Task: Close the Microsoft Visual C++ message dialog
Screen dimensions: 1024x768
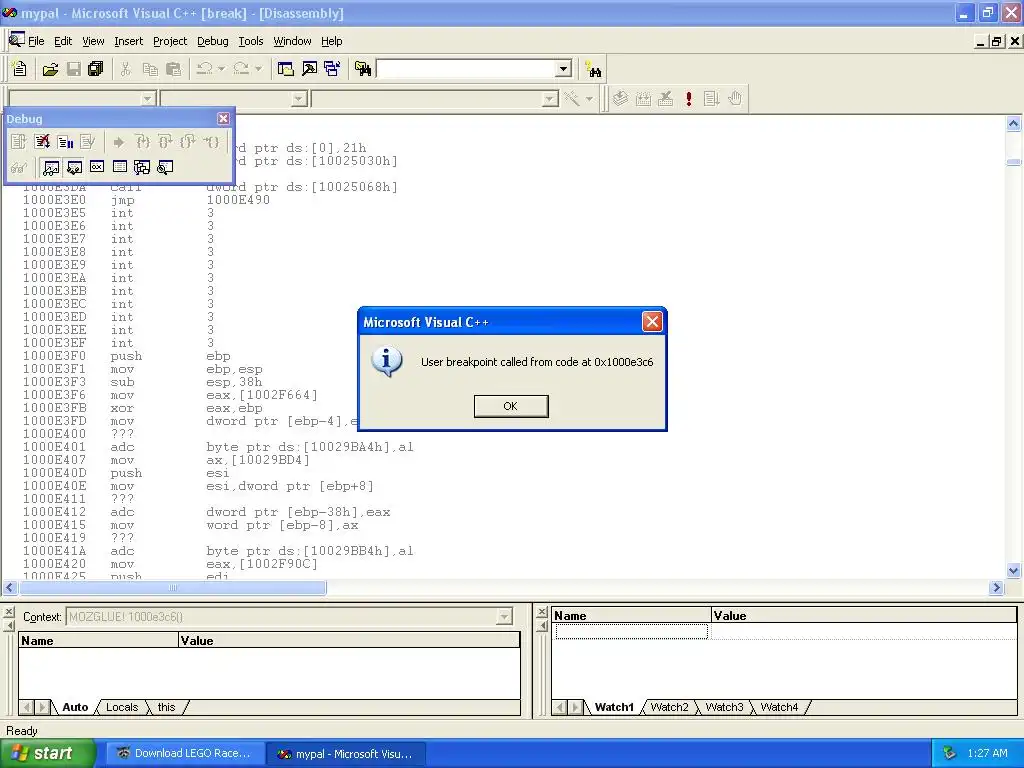Action: (652, 321)
